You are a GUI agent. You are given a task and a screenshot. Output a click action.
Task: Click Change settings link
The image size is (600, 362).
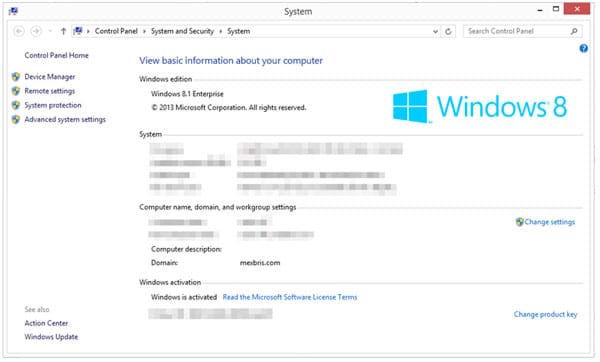pyautogui.click(x=549, y=222)
